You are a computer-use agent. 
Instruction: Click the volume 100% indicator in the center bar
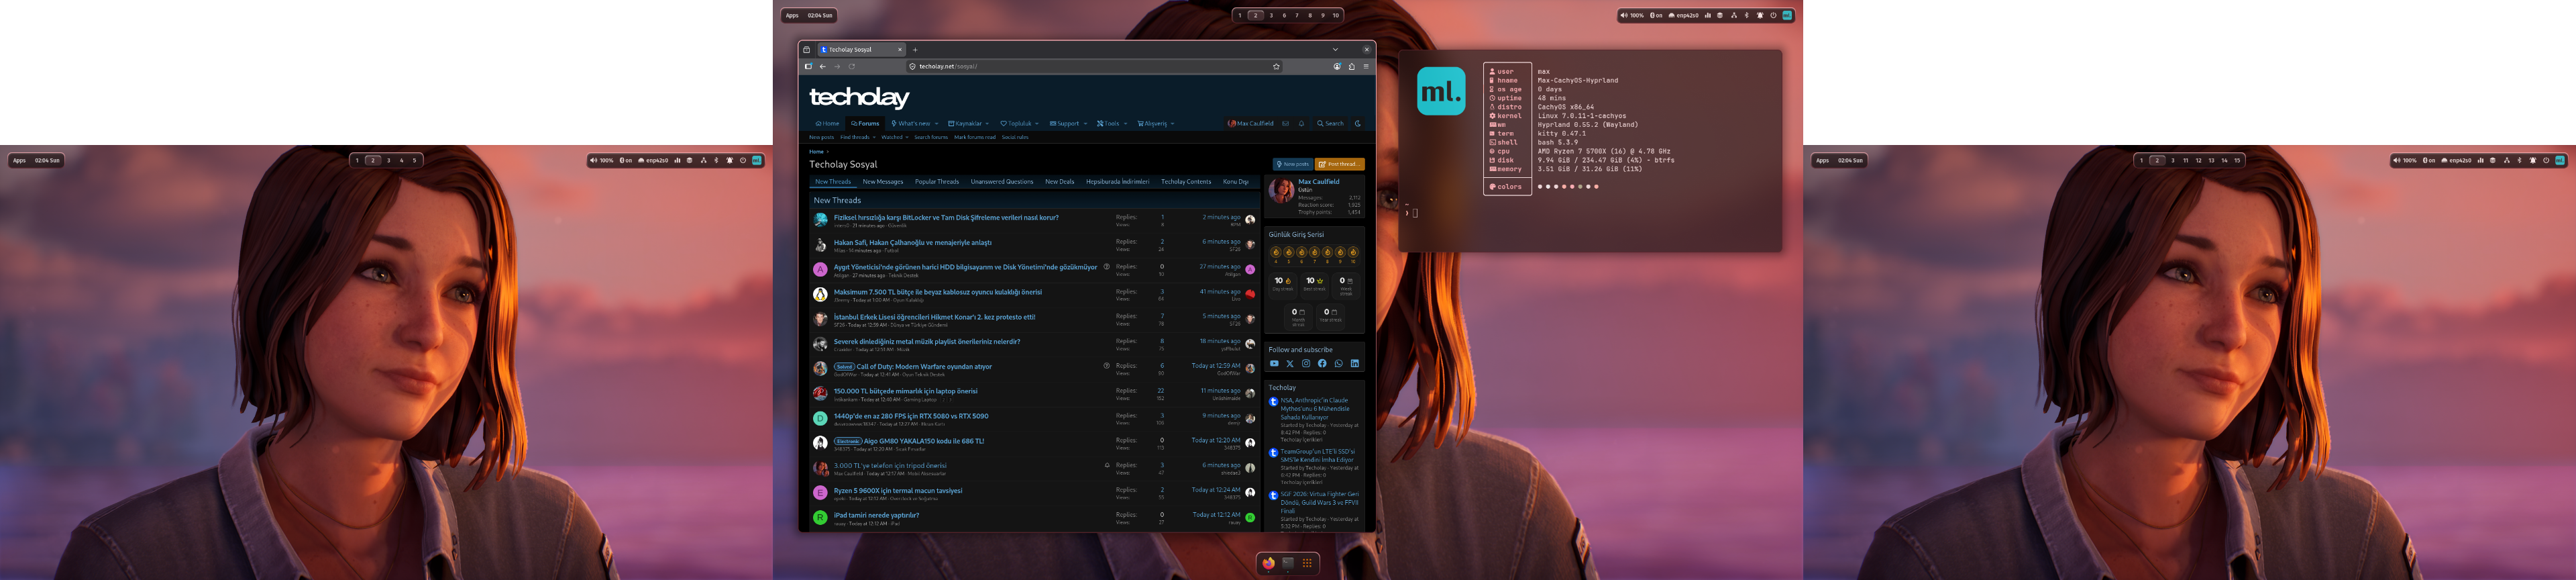tap(1633, 15)
